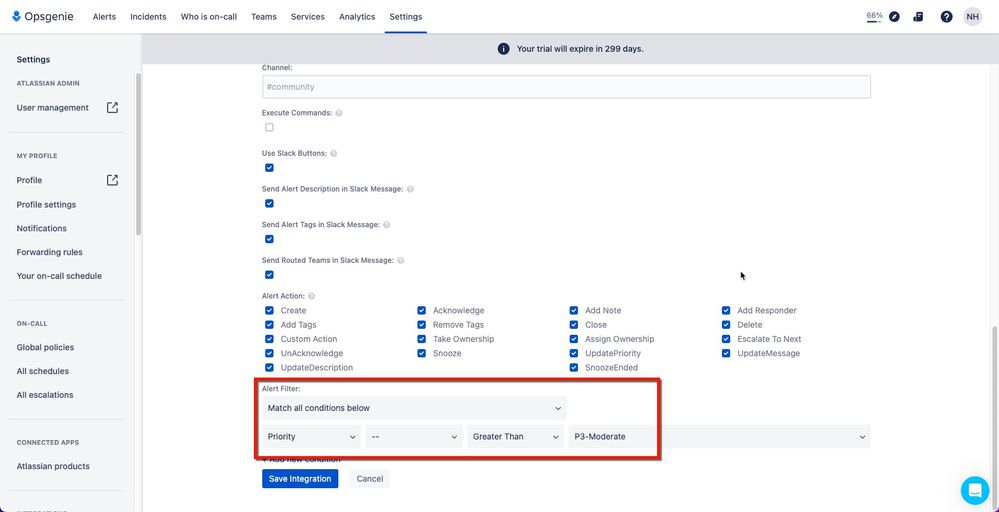Toggle the UnAcknowledge checkbox

[270, 353]
